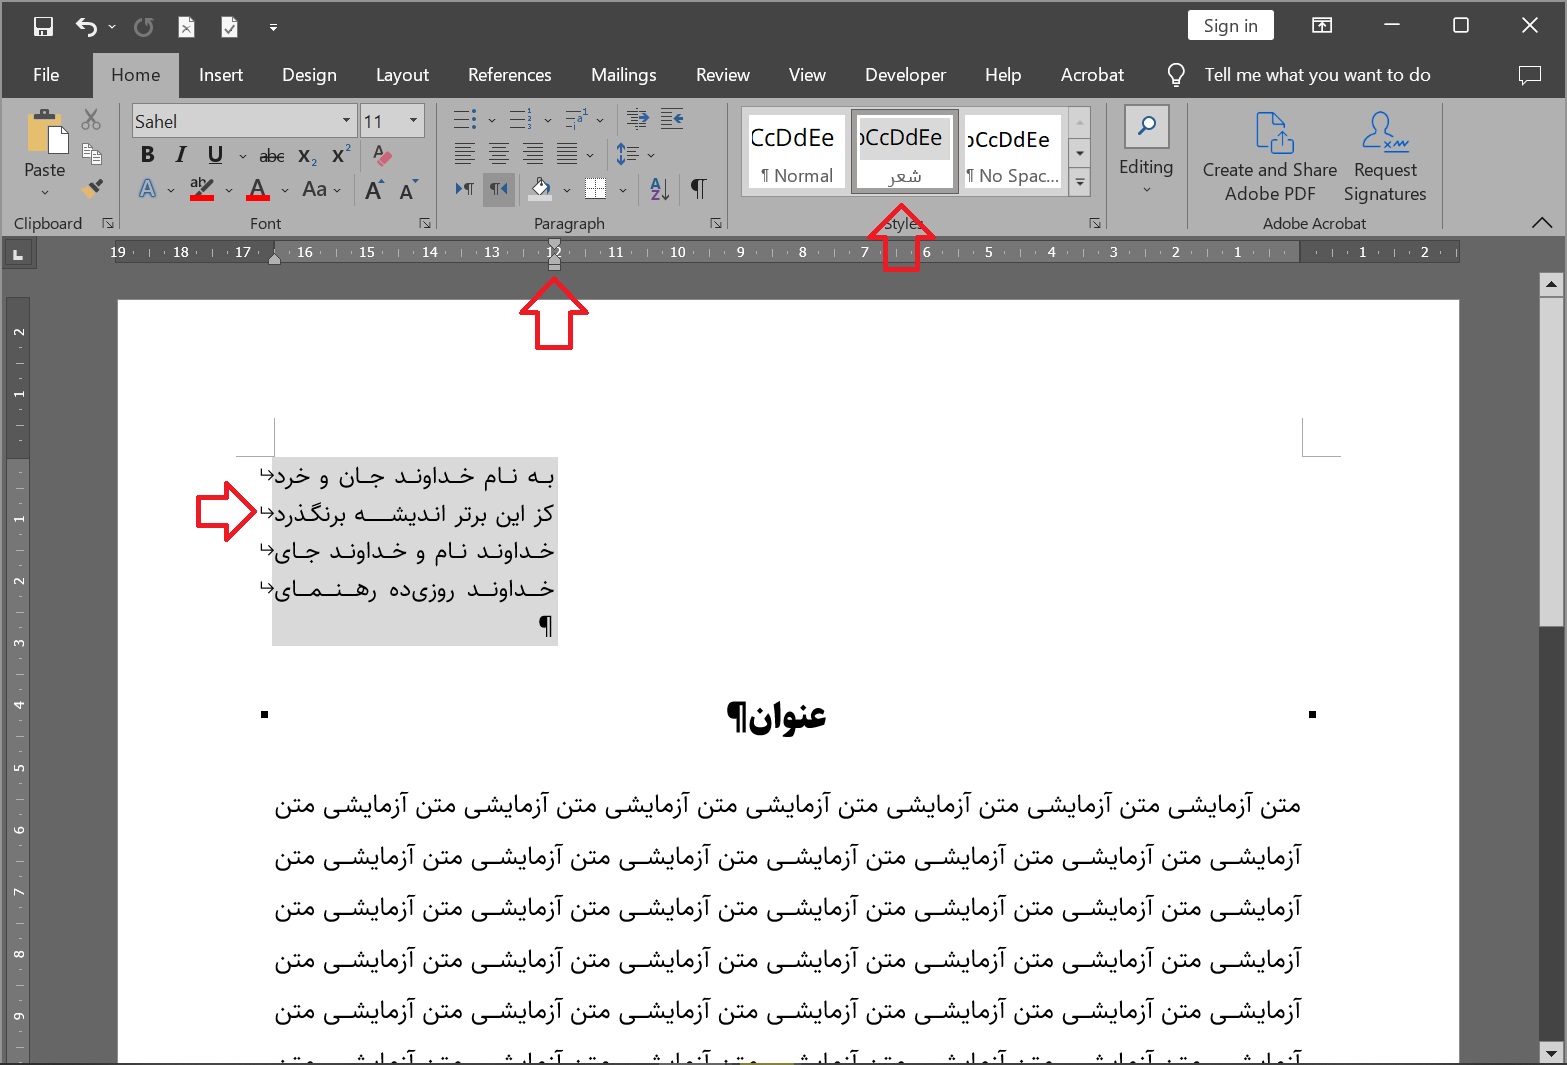Image resolution: width=1567 pixels, height=1065 pixels.
Task: Align text right
Action: tap(533, 154)
